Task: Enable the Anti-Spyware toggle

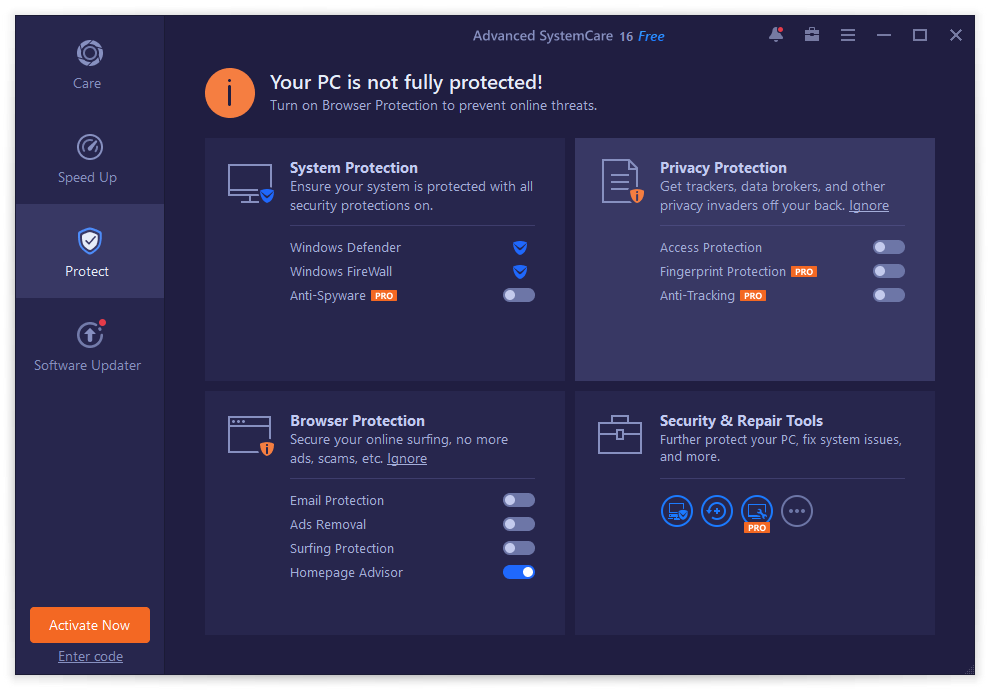Action: (519, 295)
